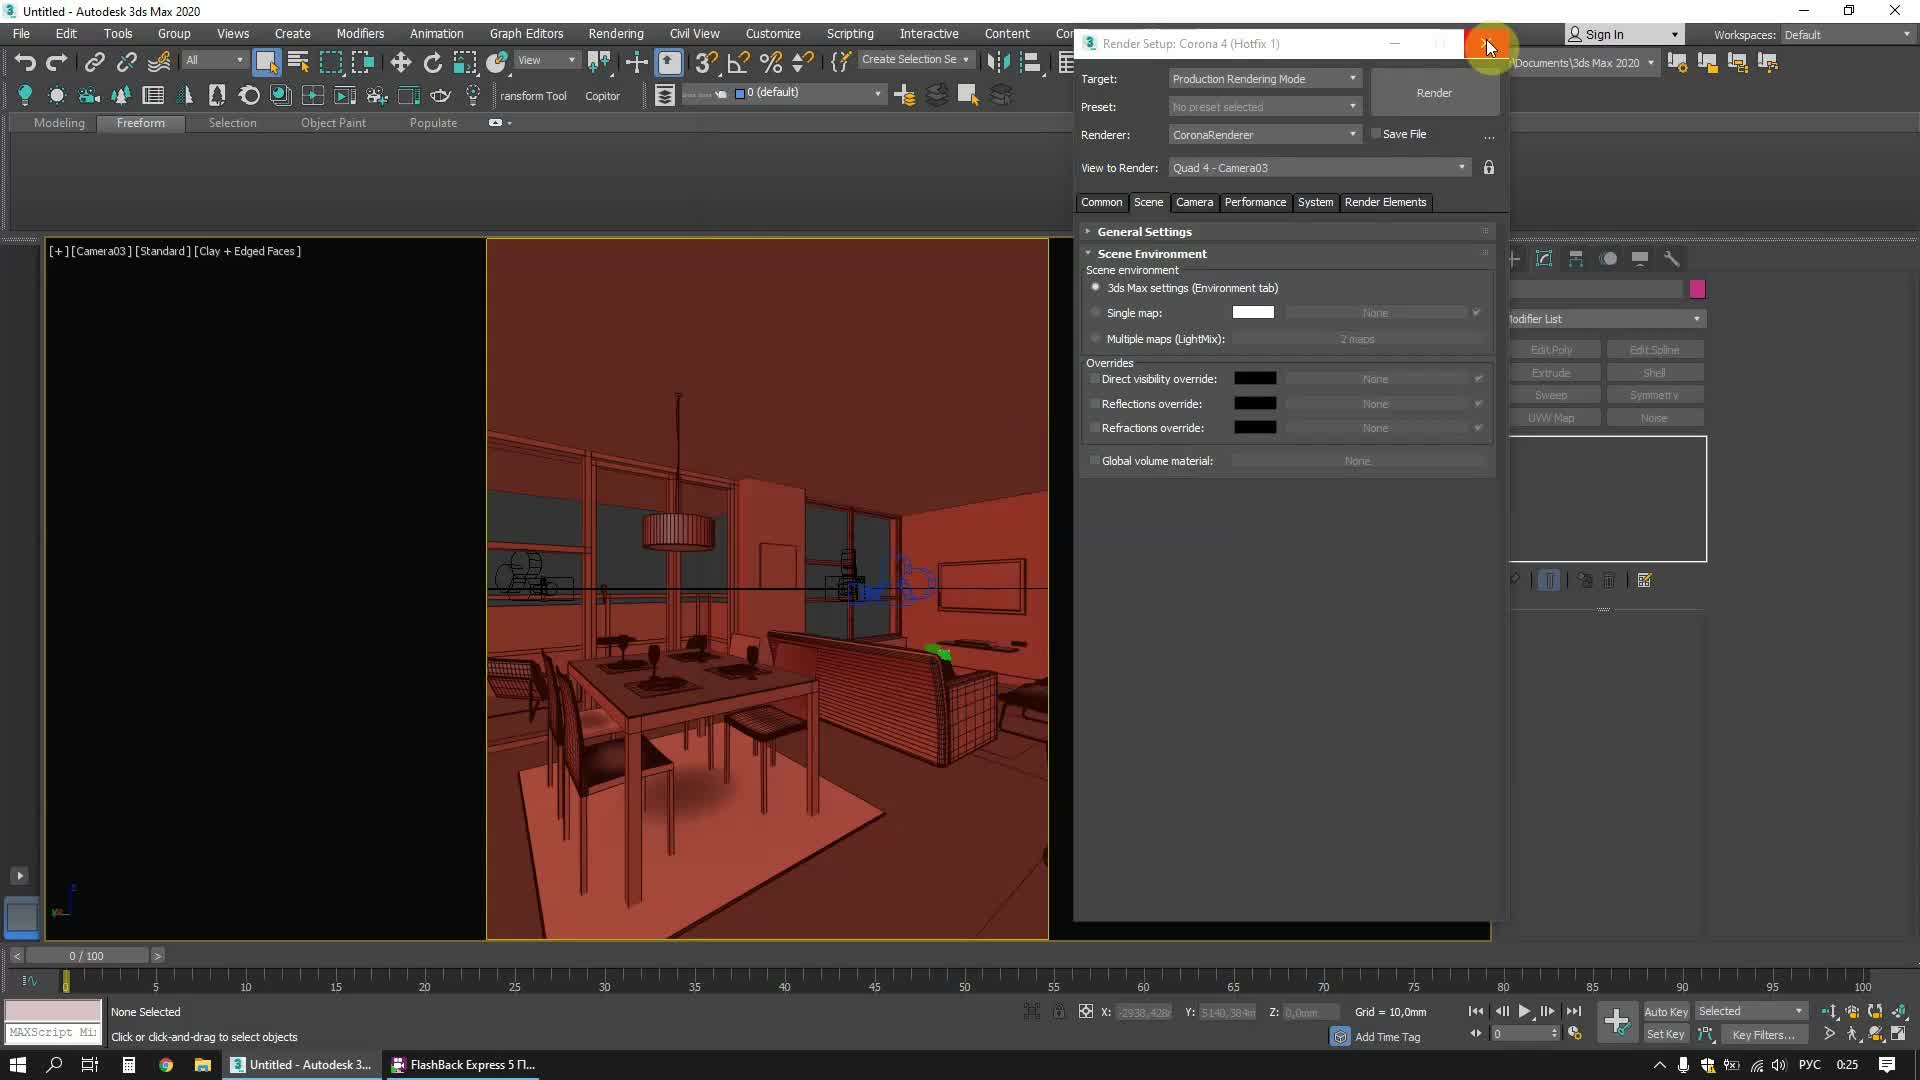Expand the General Settings rollout
Viewport: 1920px width, 1080px height.
[x=1144, y=232]
